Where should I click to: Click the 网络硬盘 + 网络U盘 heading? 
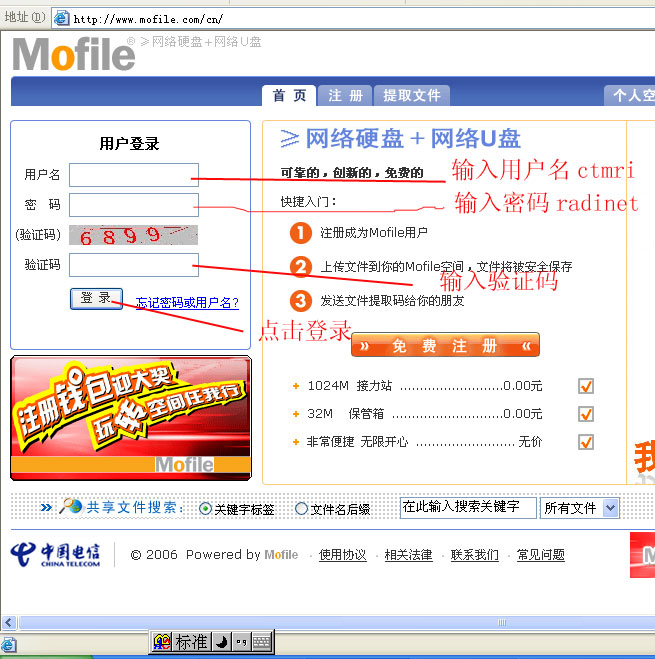click(401, 138)
